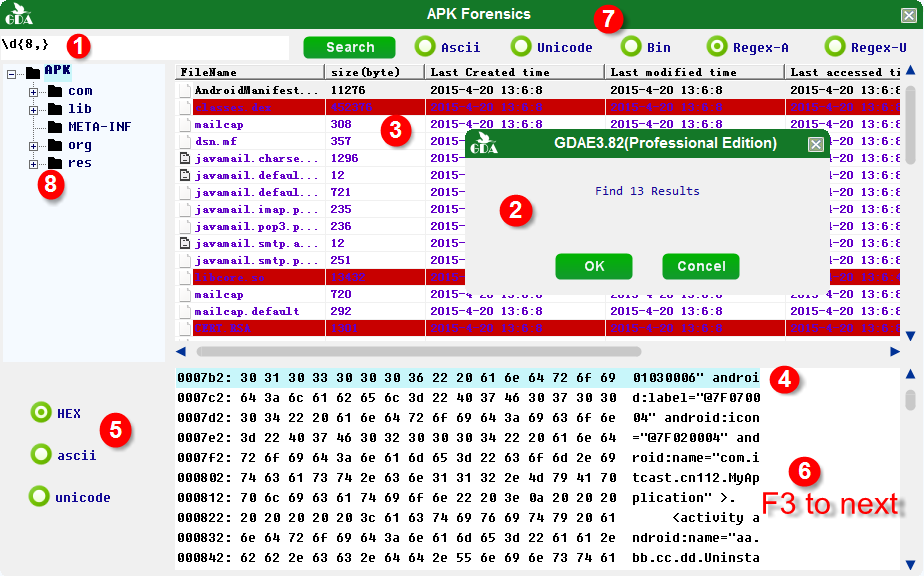Expand the com folder node
Viewport: 924px width, 576px height.
(x=33, y=92)
